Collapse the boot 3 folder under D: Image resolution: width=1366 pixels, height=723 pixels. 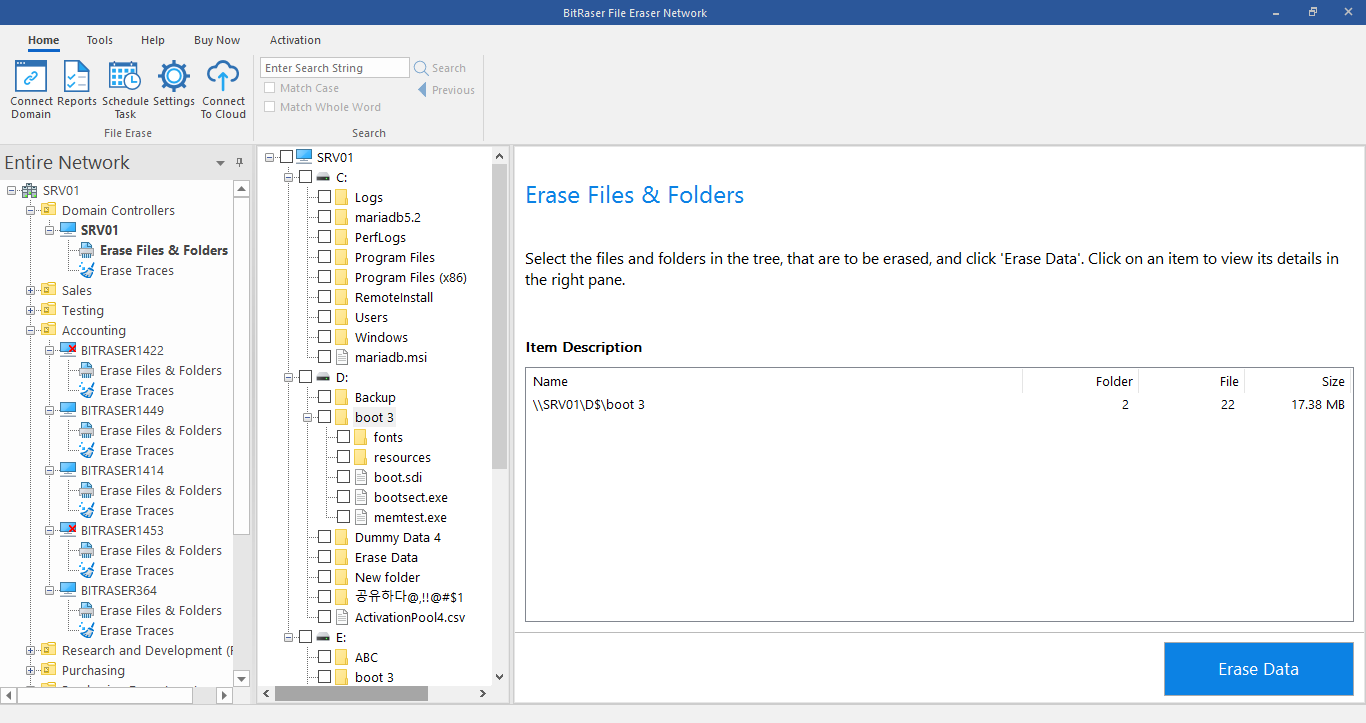tap(308, 417)
